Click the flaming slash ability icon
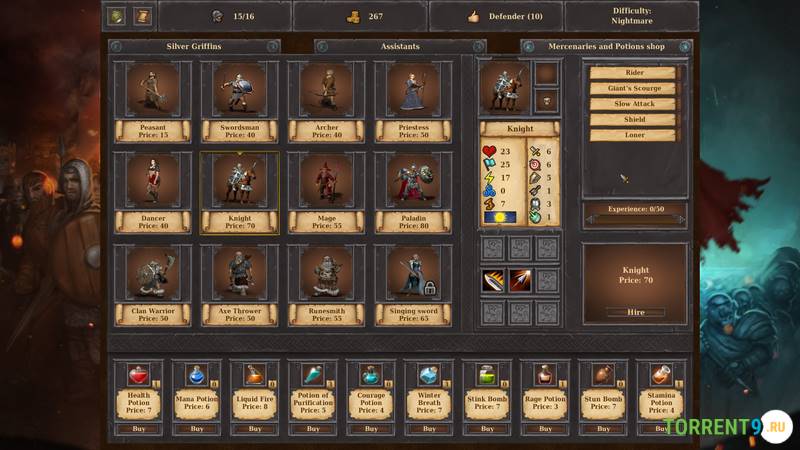The image size is (800, 450). pyautogui.click(x=494, y=281)
